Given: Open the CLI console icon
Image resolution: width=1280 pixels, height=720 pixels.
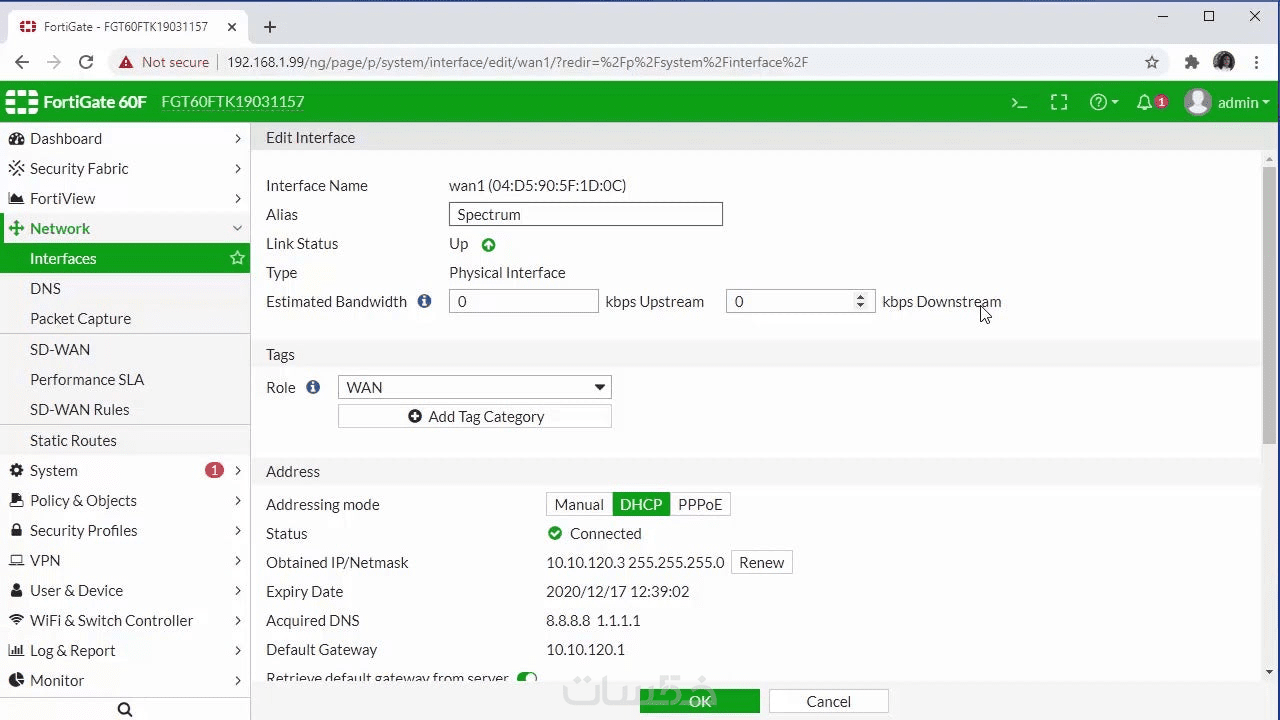Looking at the screenshot, I should click(1019, 102).
